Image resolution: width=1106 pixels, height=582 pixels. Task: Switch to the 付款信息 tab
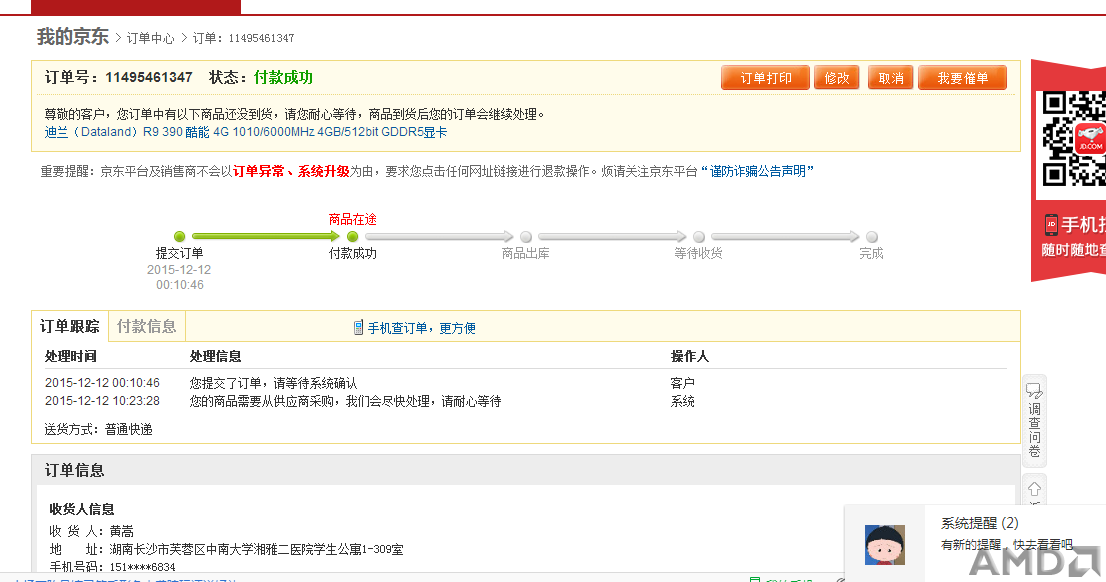[x=147, y=326]
